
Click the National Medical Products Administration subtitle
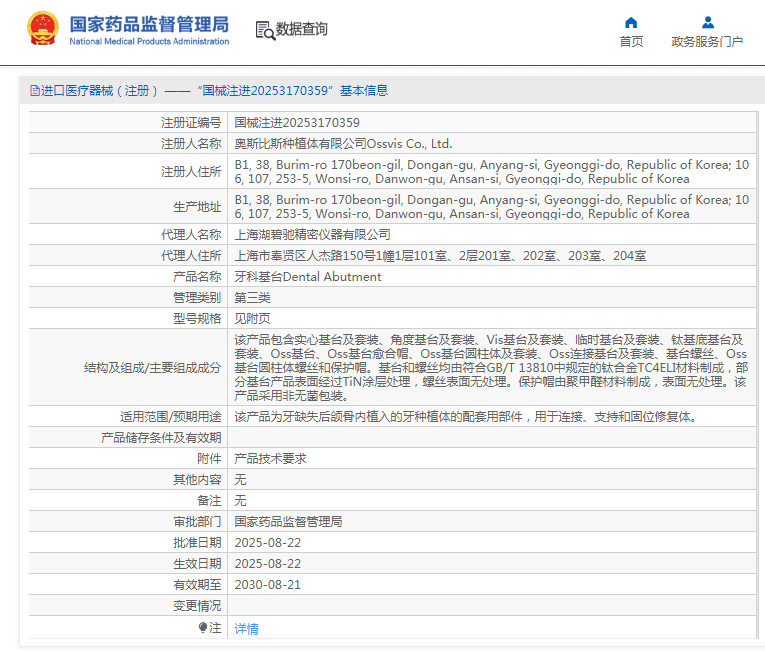click(x=149, y=42)
